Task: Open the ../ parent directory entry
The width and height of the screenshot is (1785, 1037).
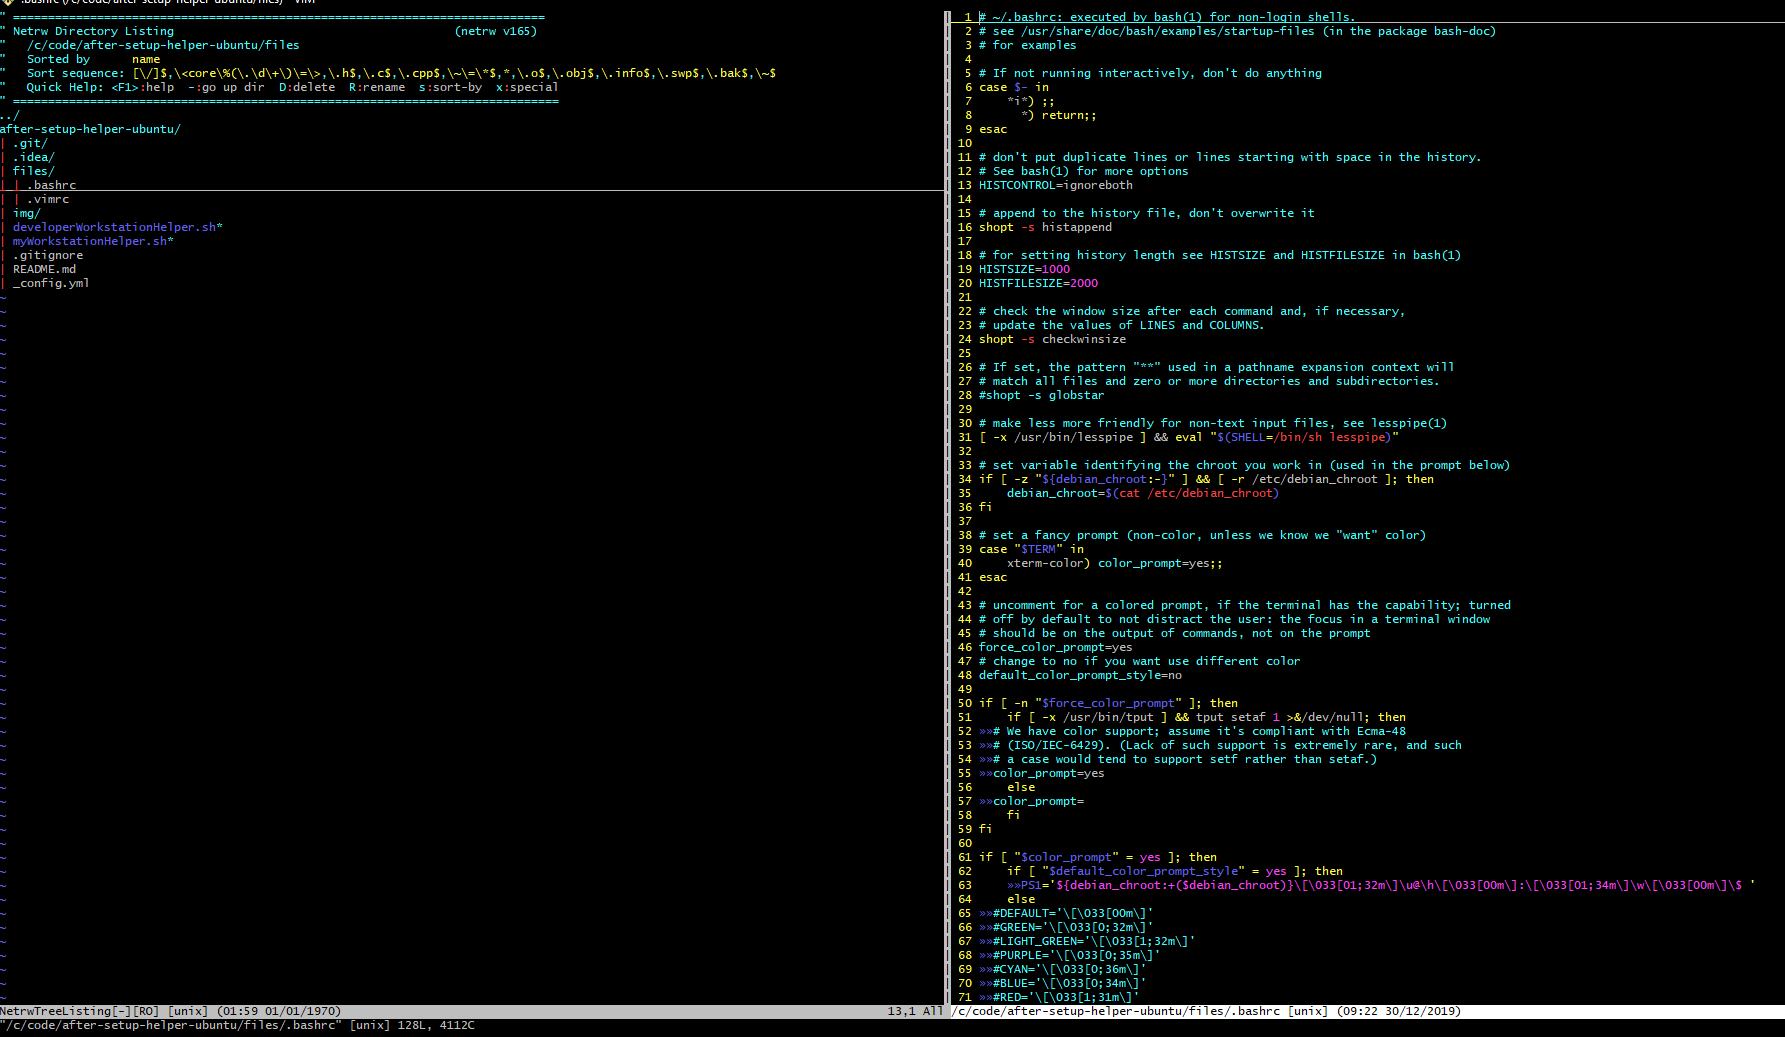Action: [x=10, y=115]
